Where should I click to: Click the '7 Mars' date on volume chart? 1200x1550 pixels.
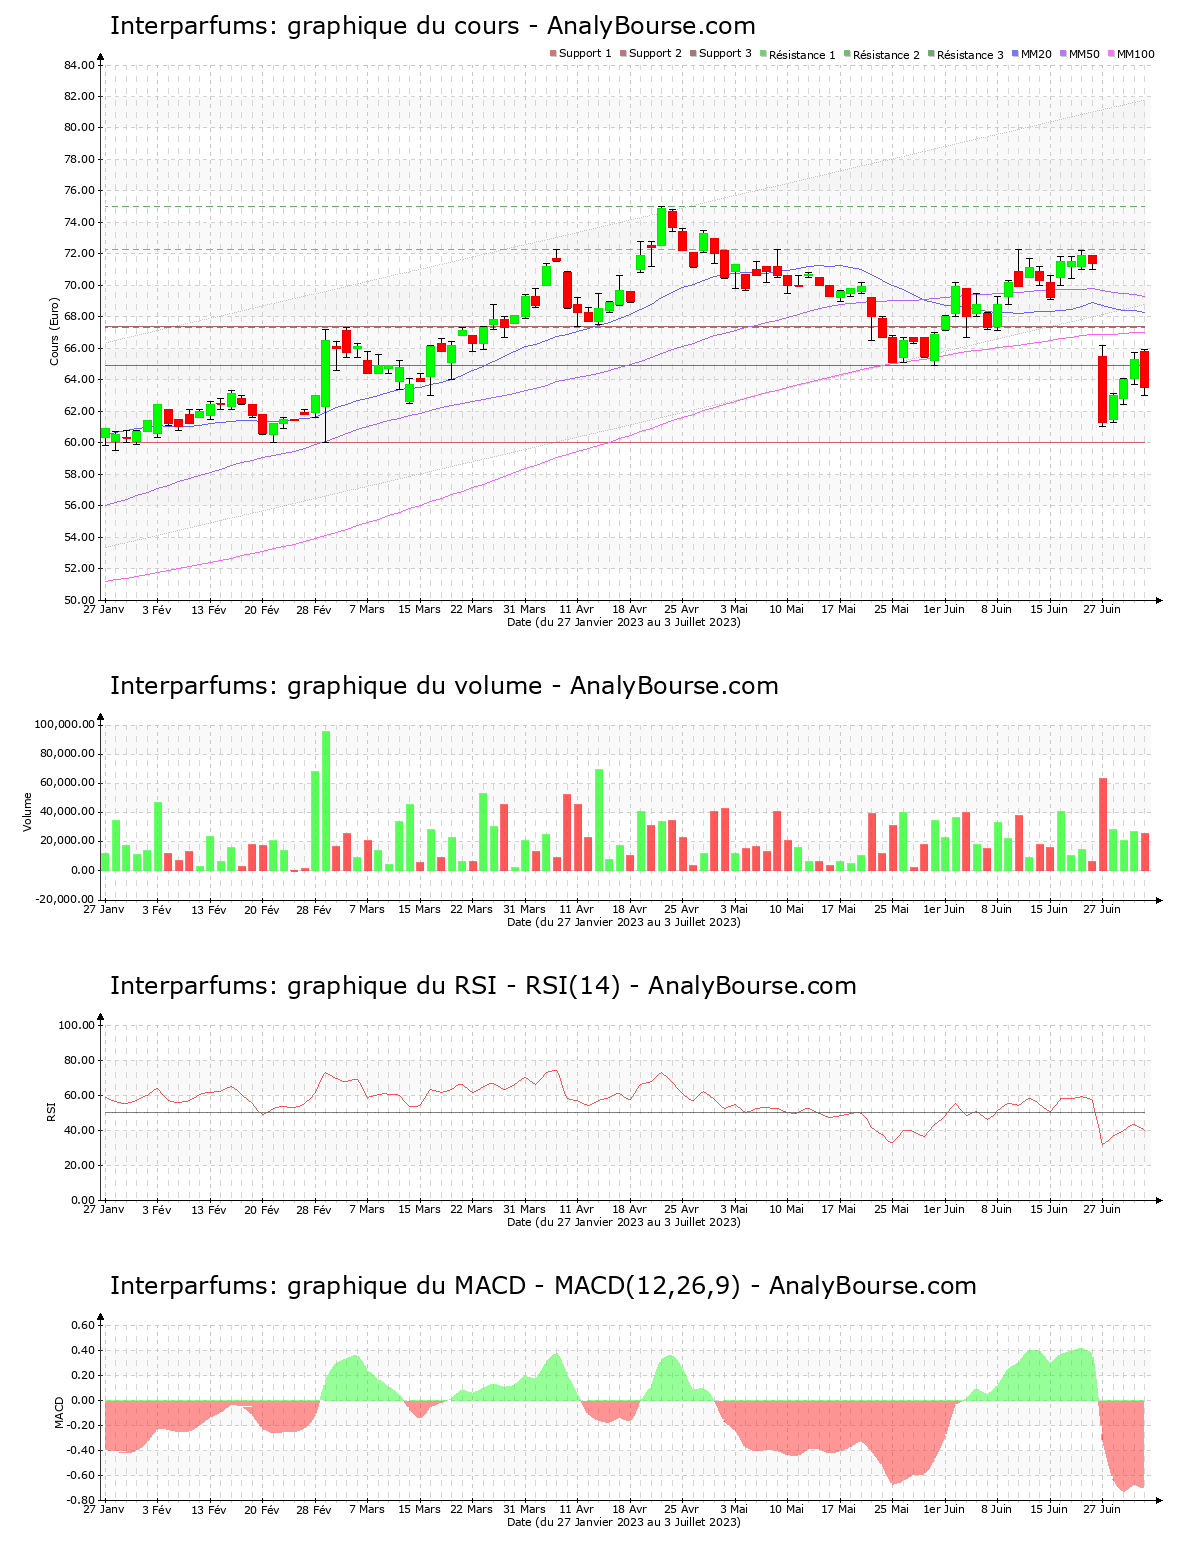point(367,910)
